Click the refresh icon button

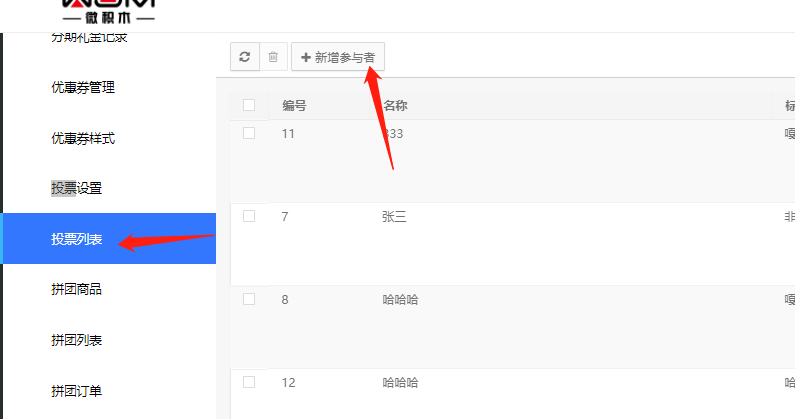(244, 58)
